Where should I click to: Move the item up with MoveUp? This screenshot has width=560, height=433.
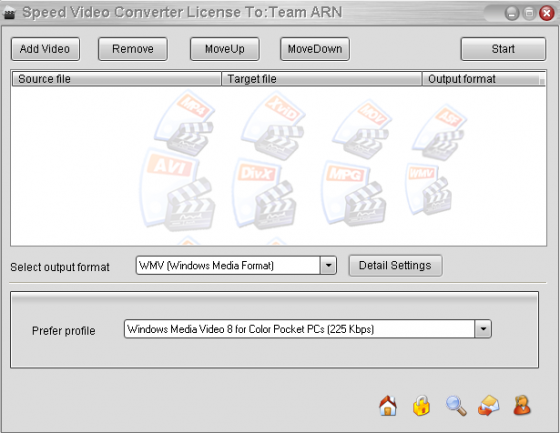(225, 49)
